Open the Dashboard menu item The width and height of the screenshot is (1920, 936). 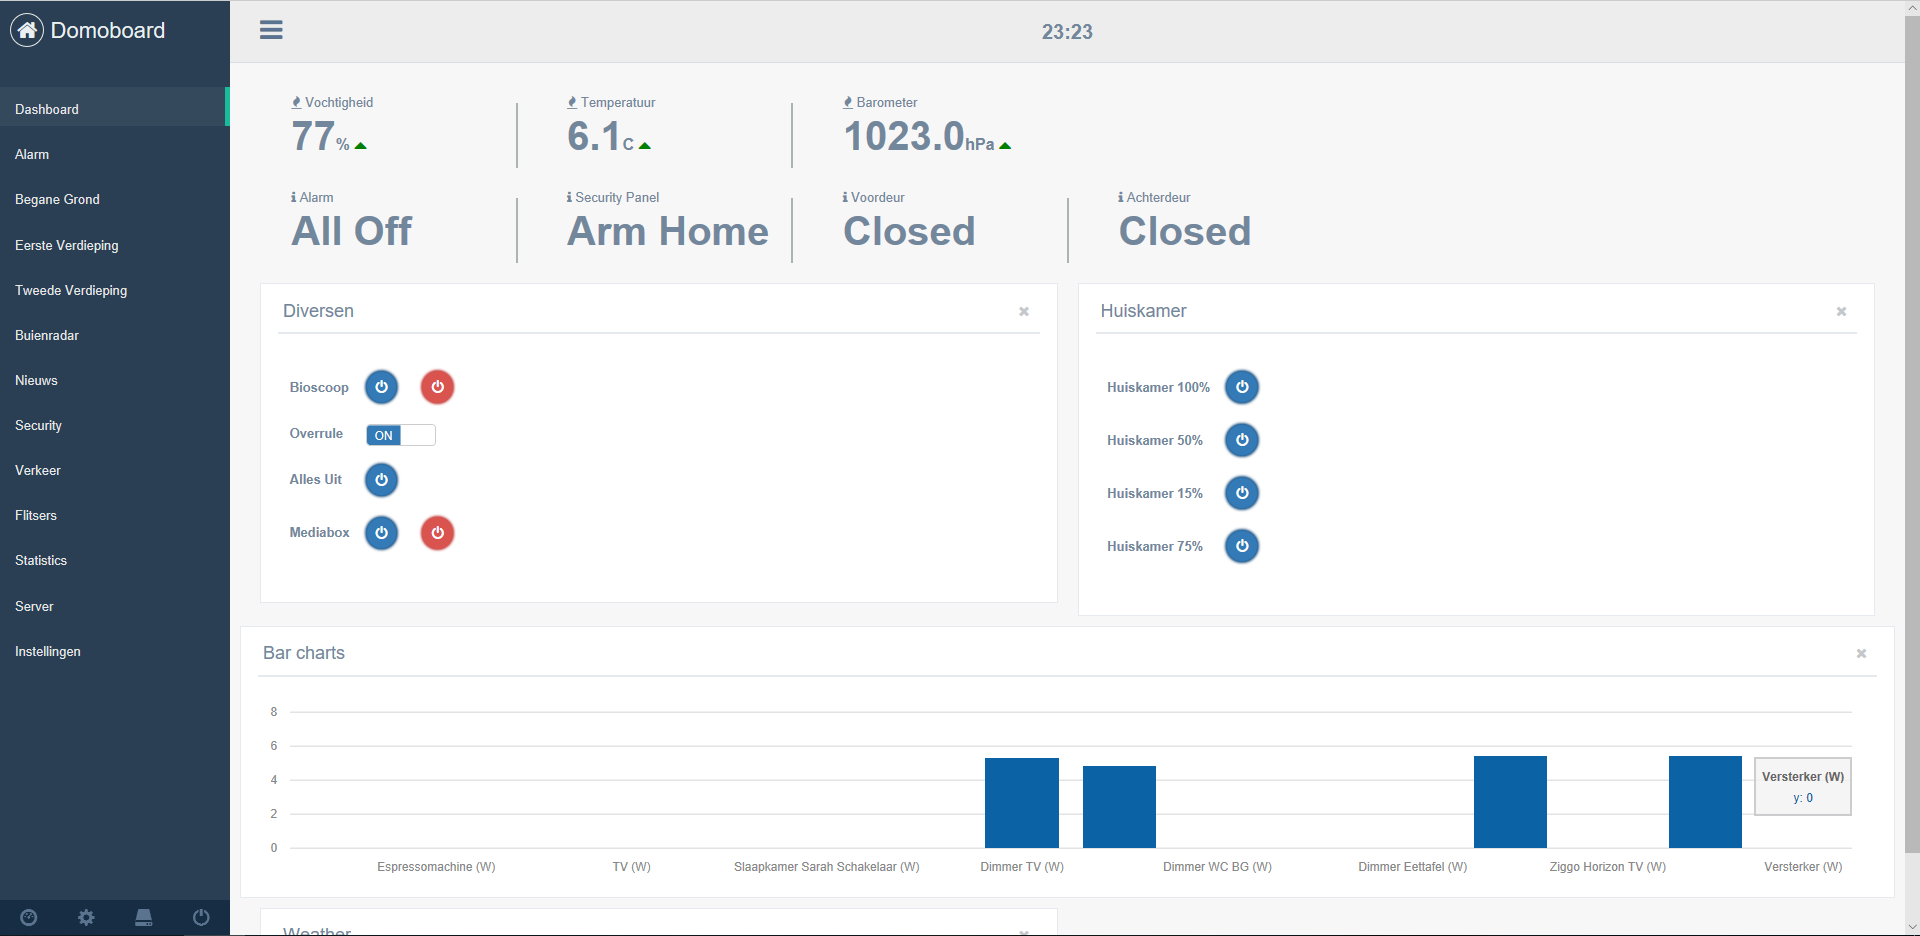(115, 109)
